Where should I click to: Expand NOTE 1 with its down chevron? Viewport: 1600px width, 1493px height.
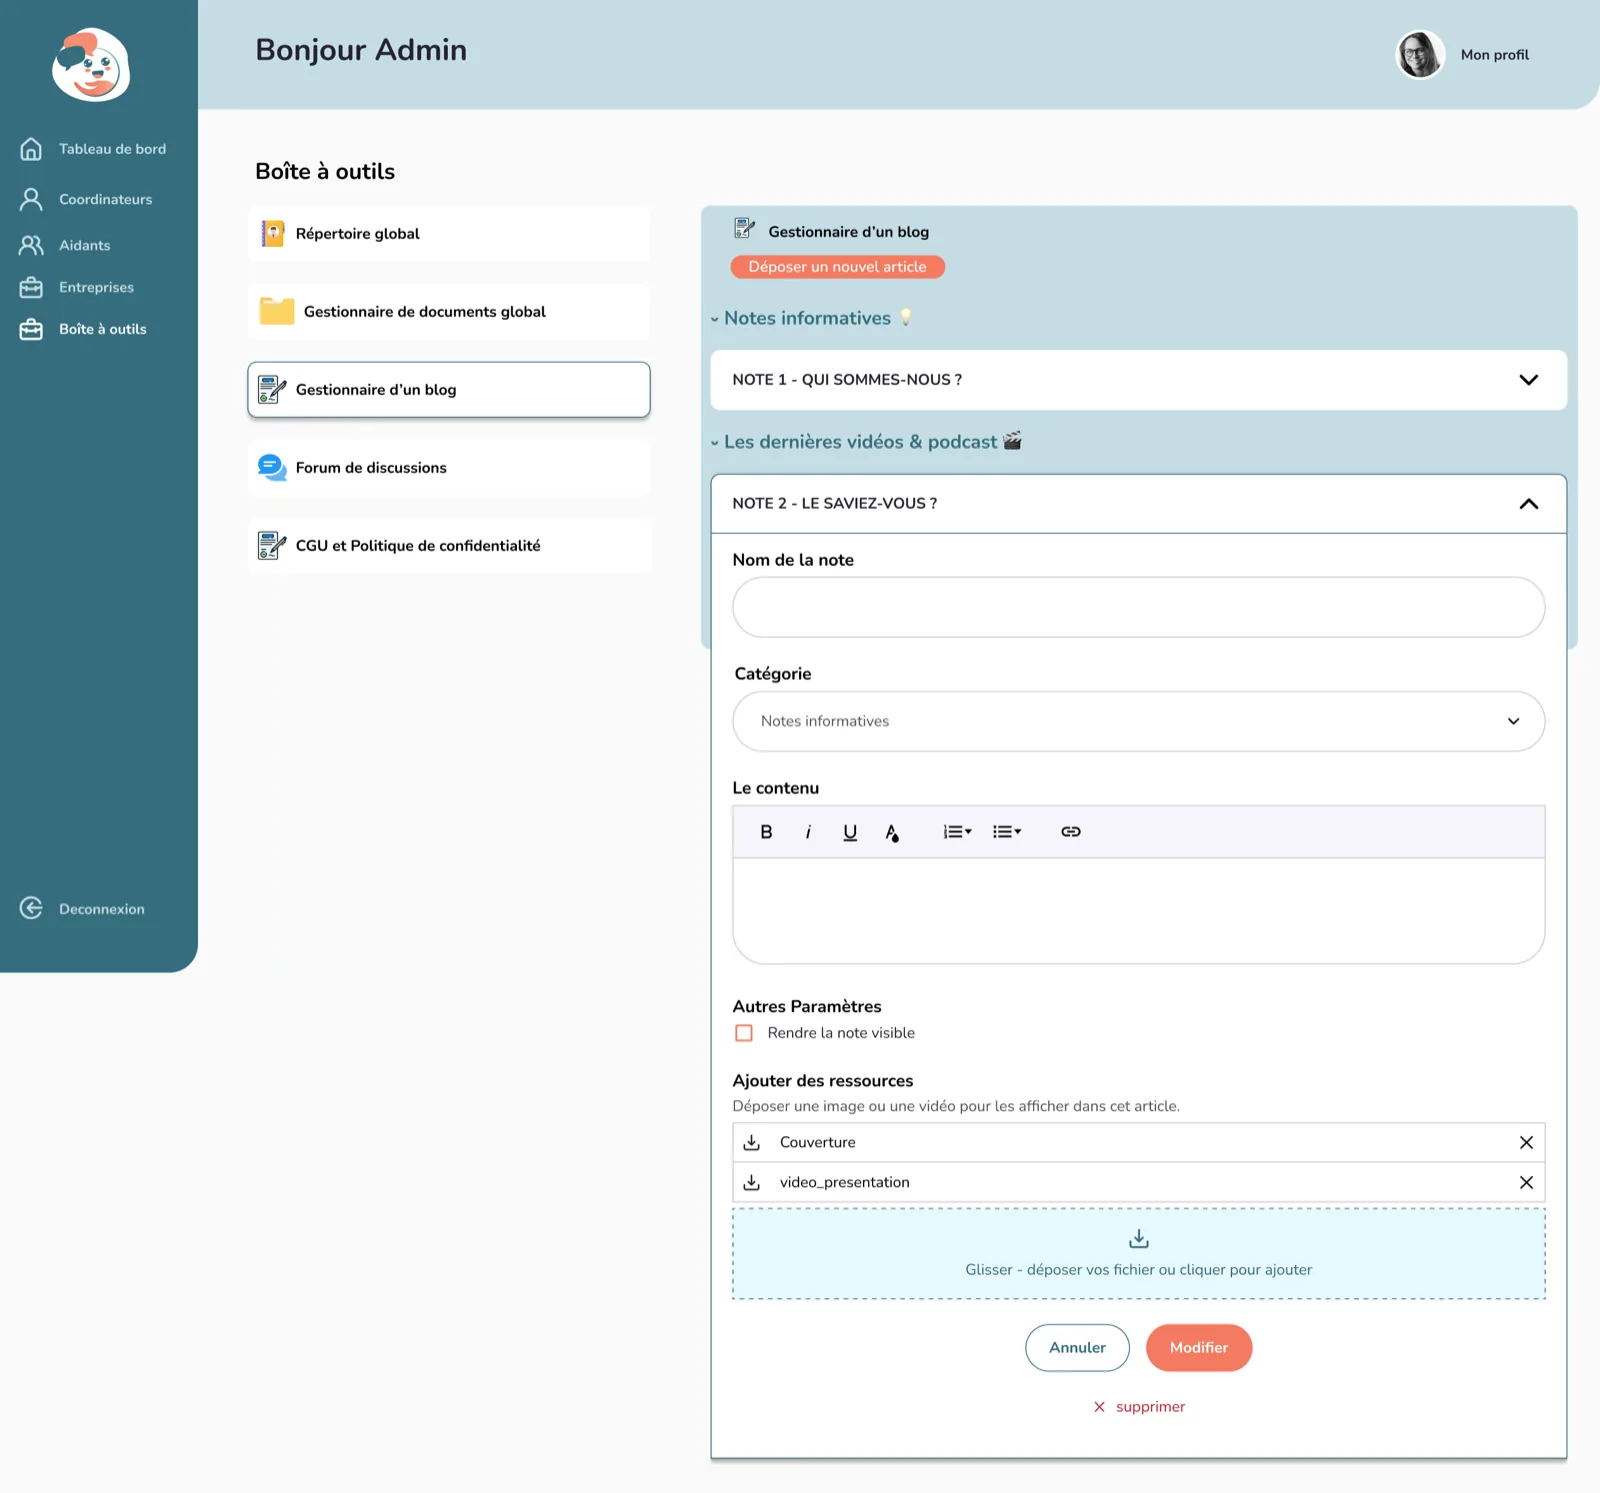point(1528,380)
